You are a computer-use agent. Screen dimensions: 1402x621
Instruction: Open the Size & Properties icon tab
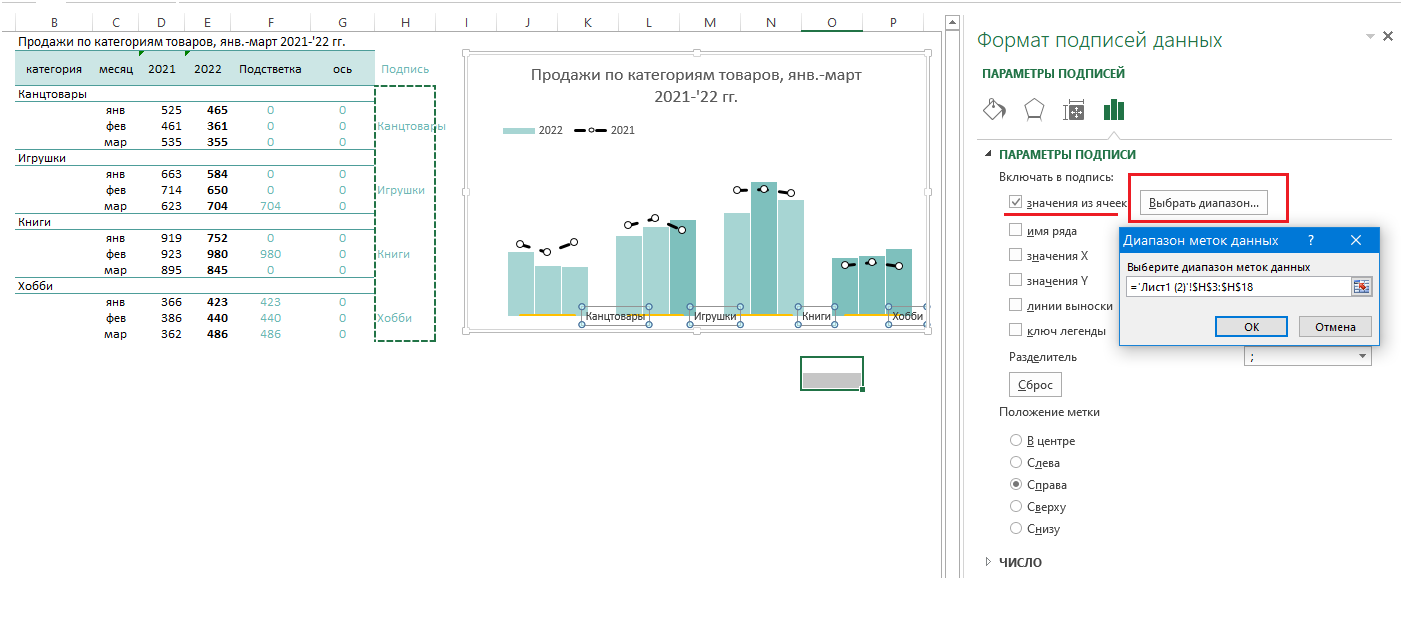1074,110
